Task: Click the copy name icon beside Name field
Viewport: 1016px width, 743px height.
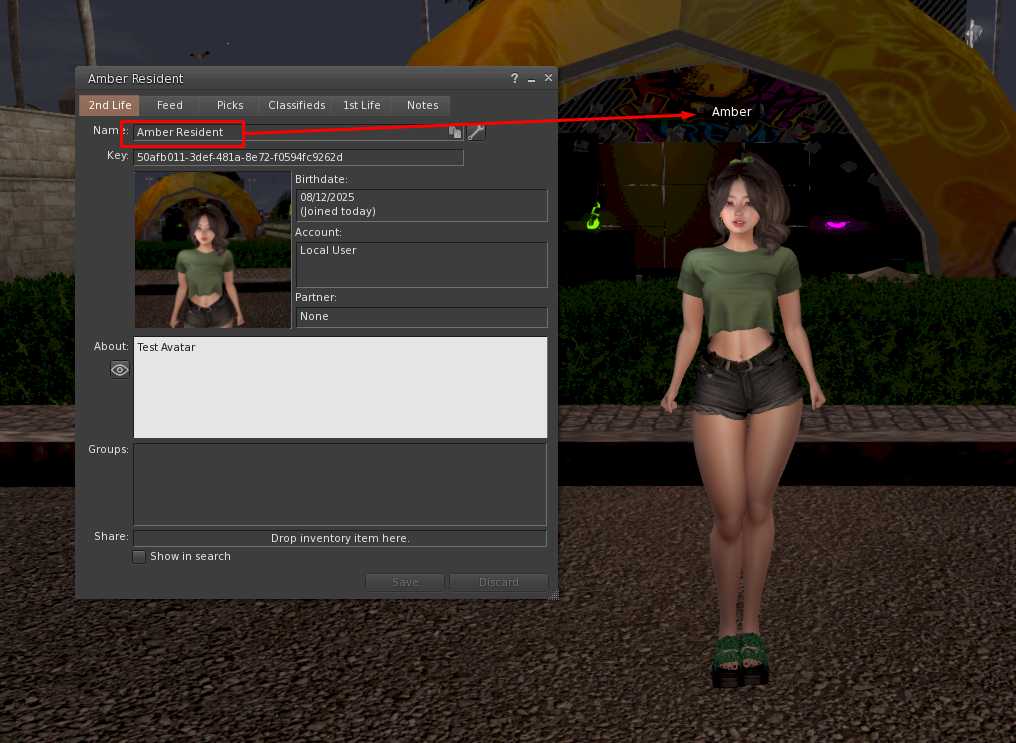Action: click(455, 132)
